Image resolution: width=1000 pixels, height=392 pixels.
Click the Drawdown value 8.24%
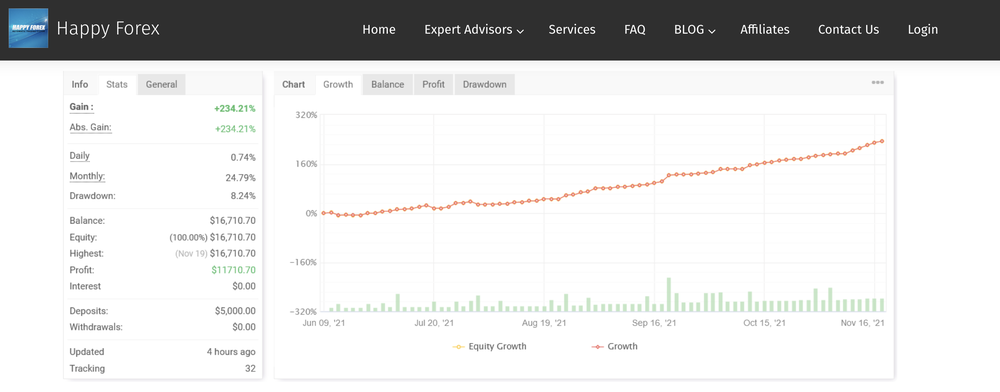pos(243,196)
